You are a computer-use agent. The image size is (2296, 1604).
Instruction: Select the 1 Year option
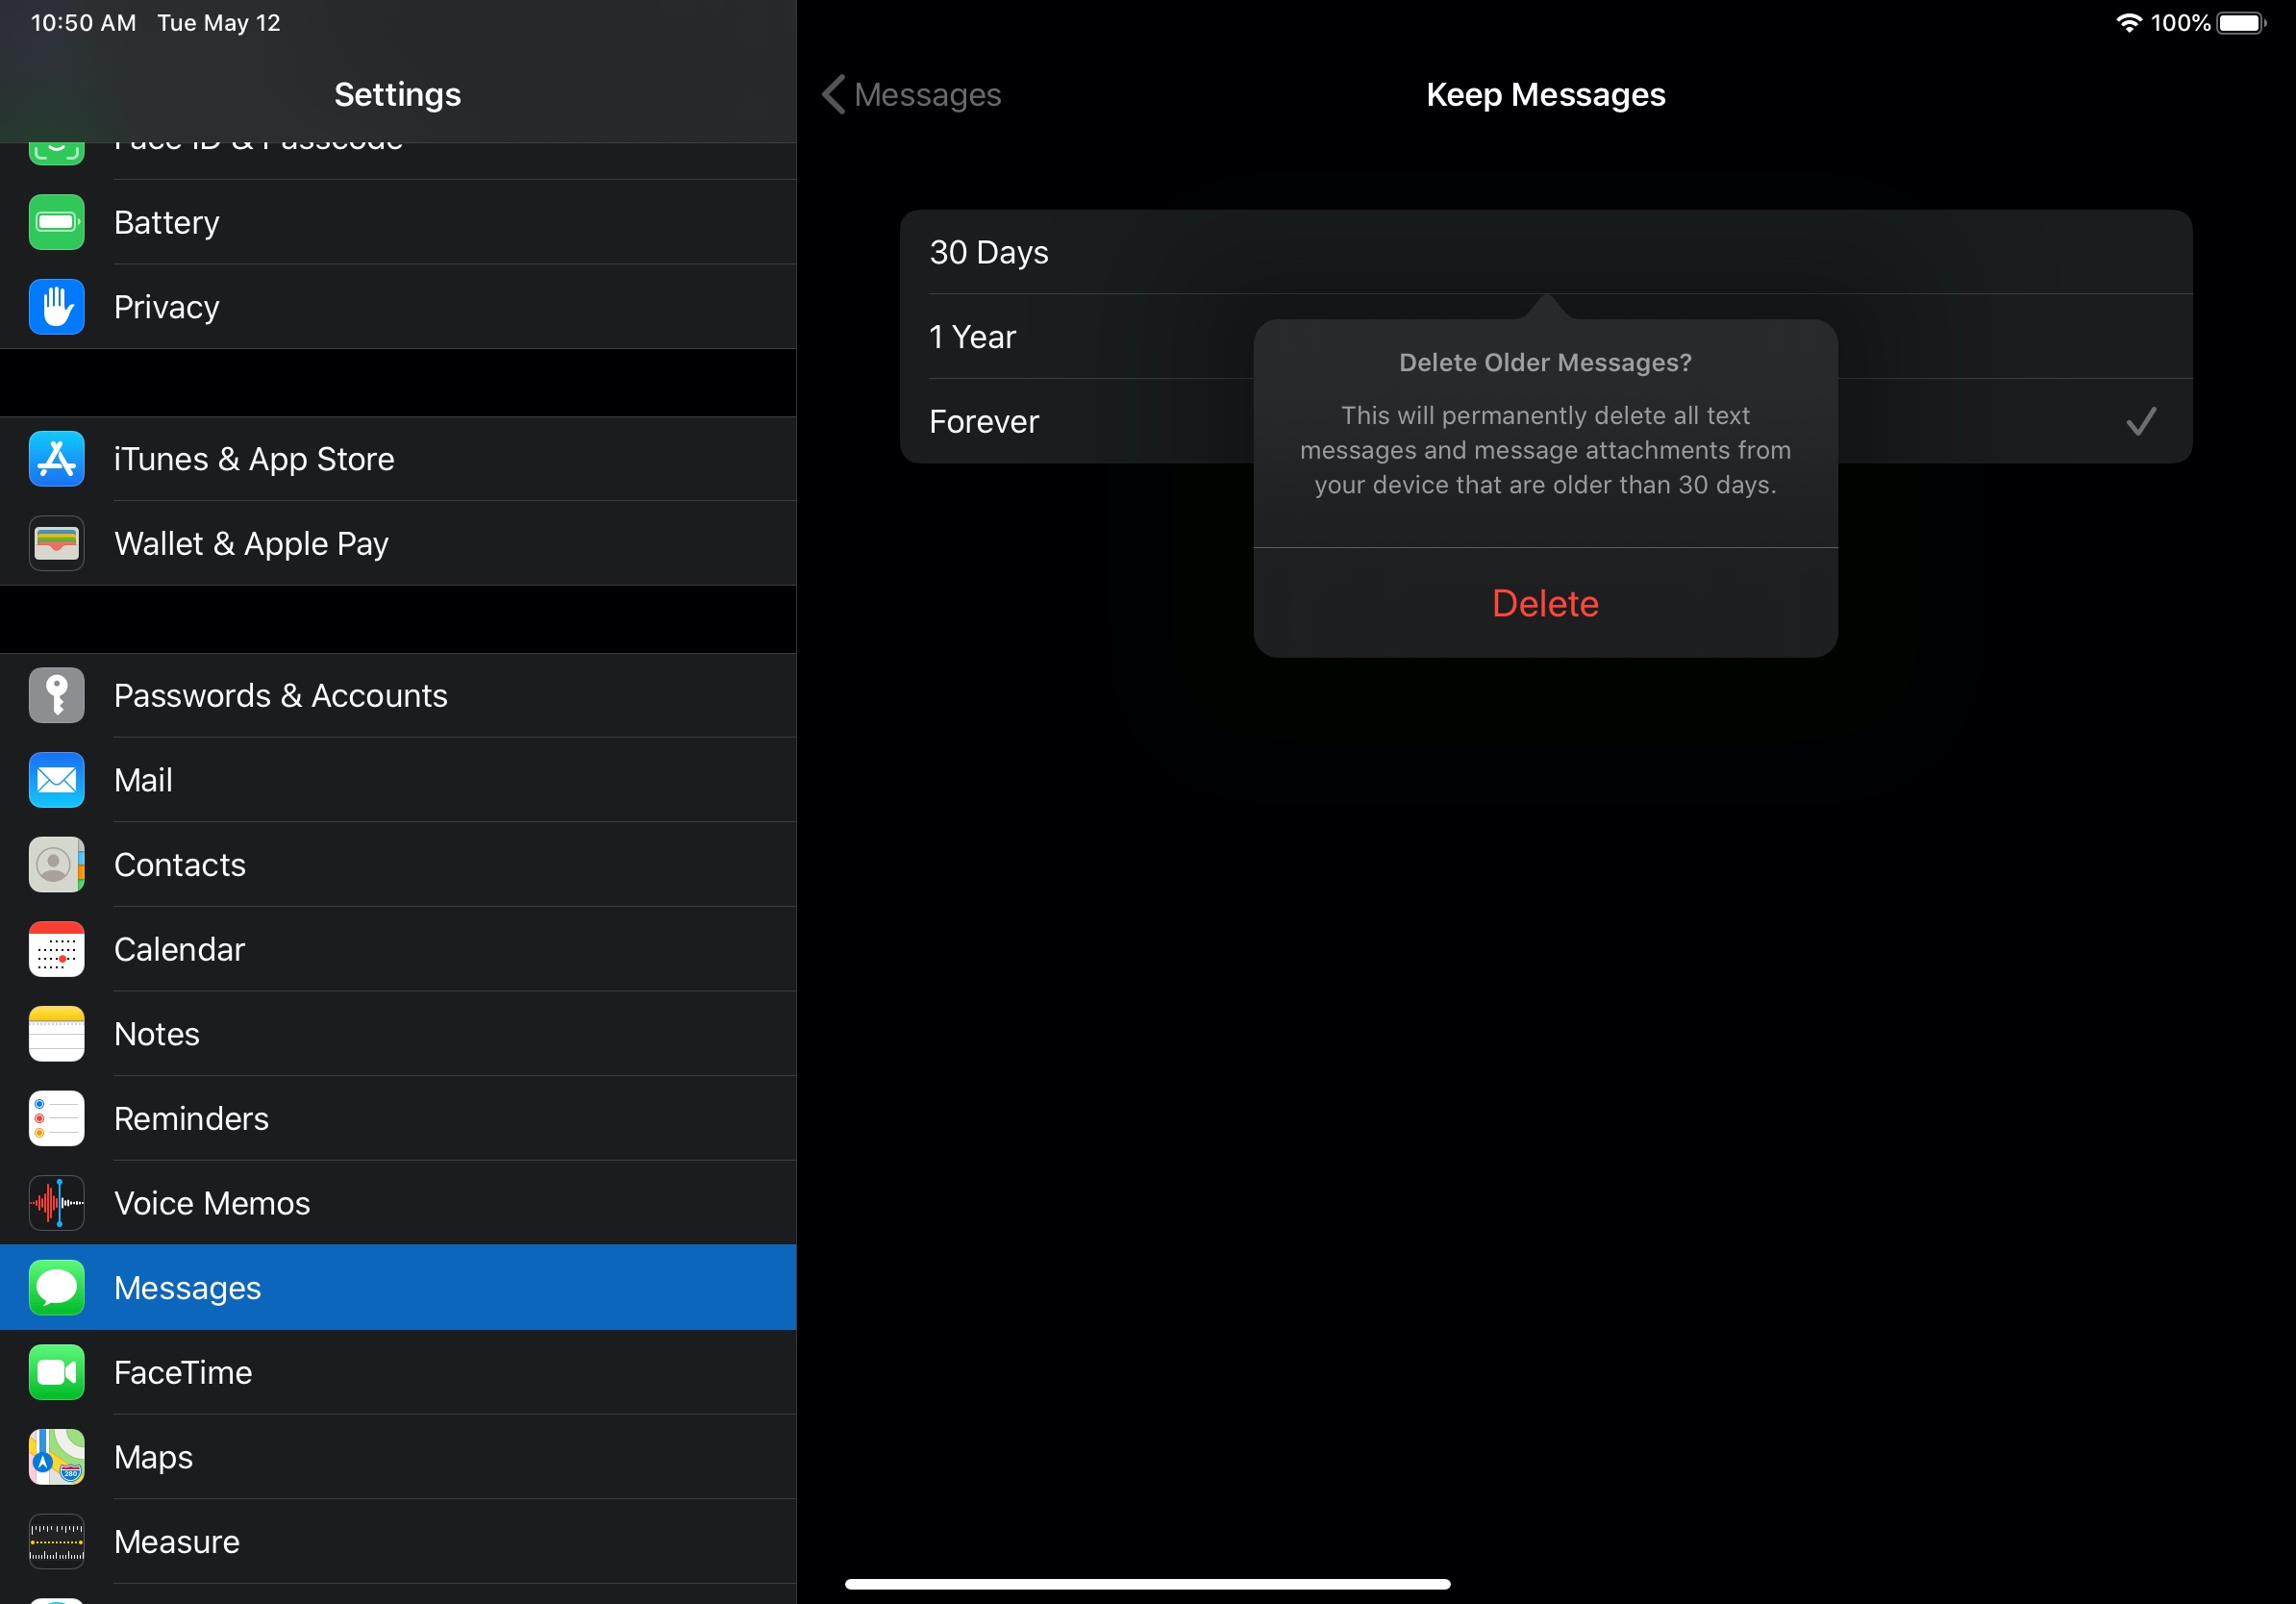[x=971, y=337]
